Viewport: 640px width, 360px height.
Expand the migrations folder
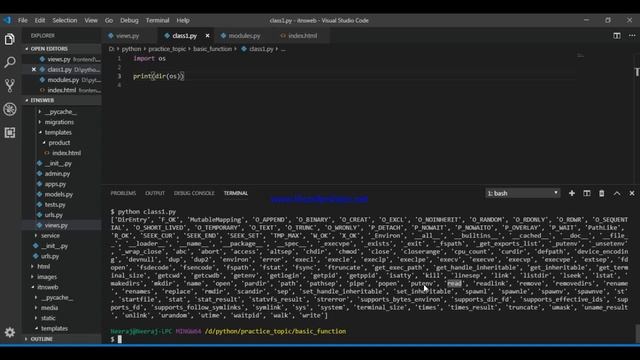(59, 122)
